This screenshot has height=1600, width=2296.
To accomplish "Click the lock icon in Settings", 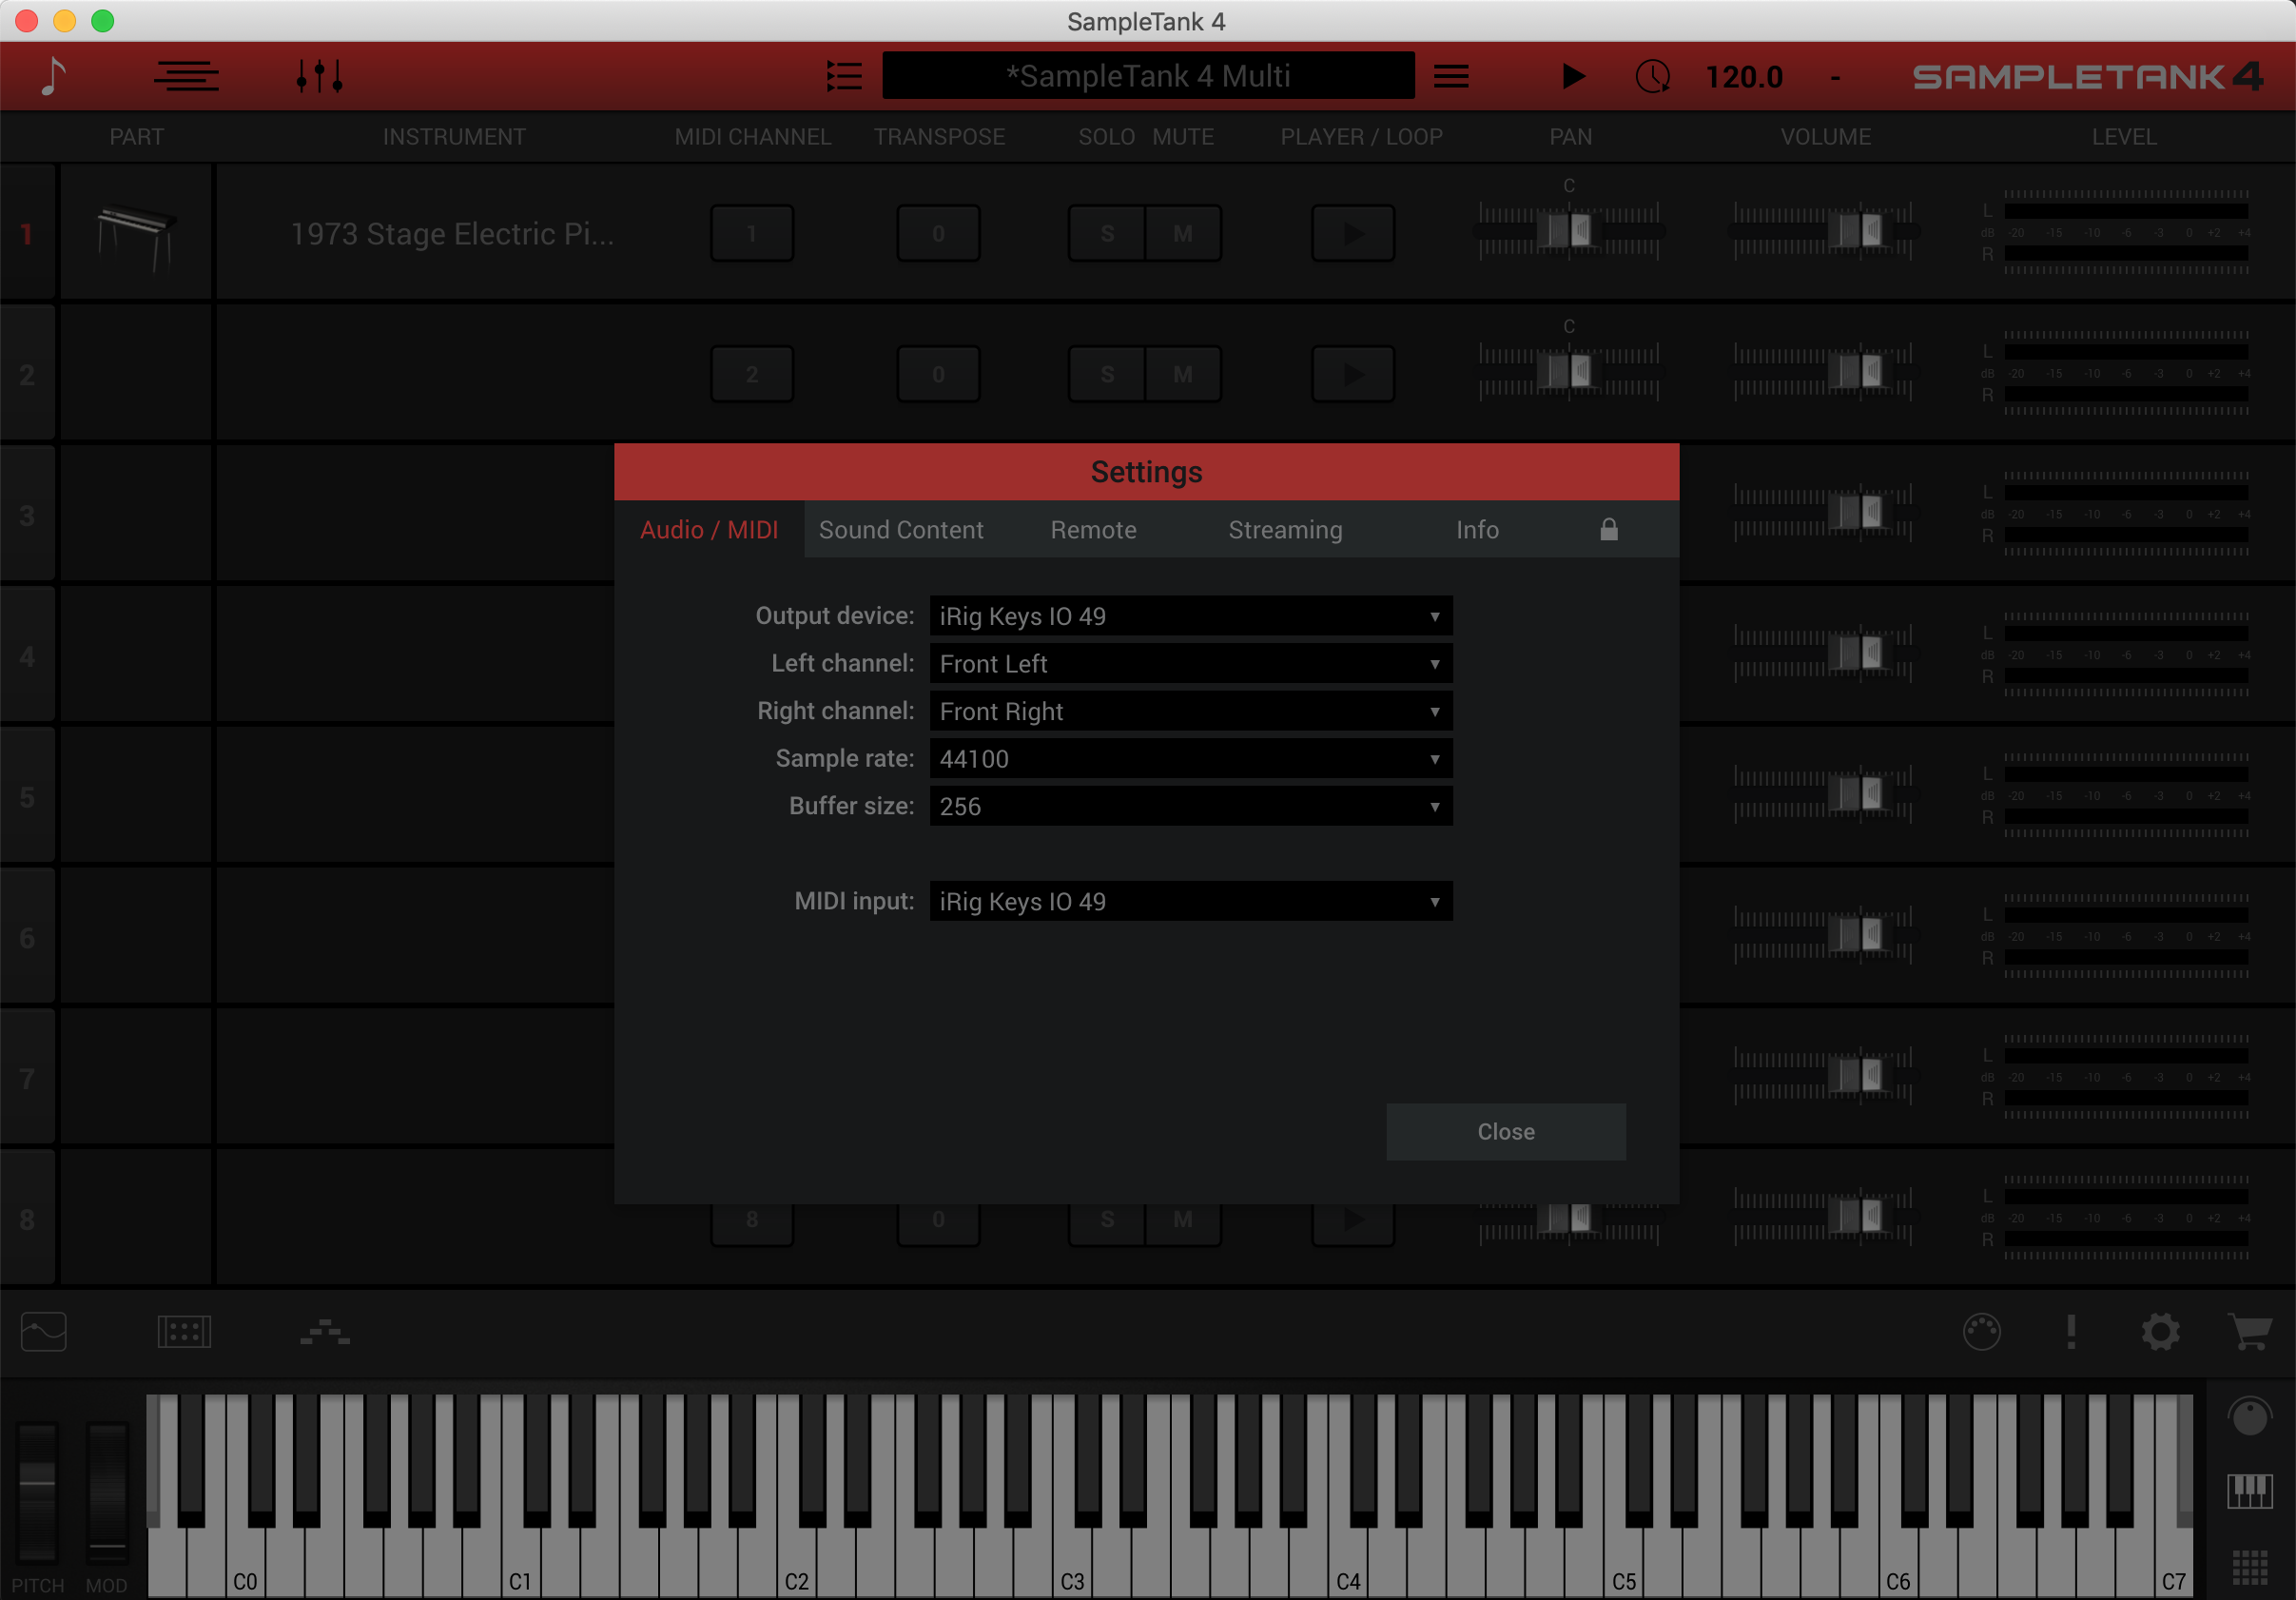I will pos(1608,529).
